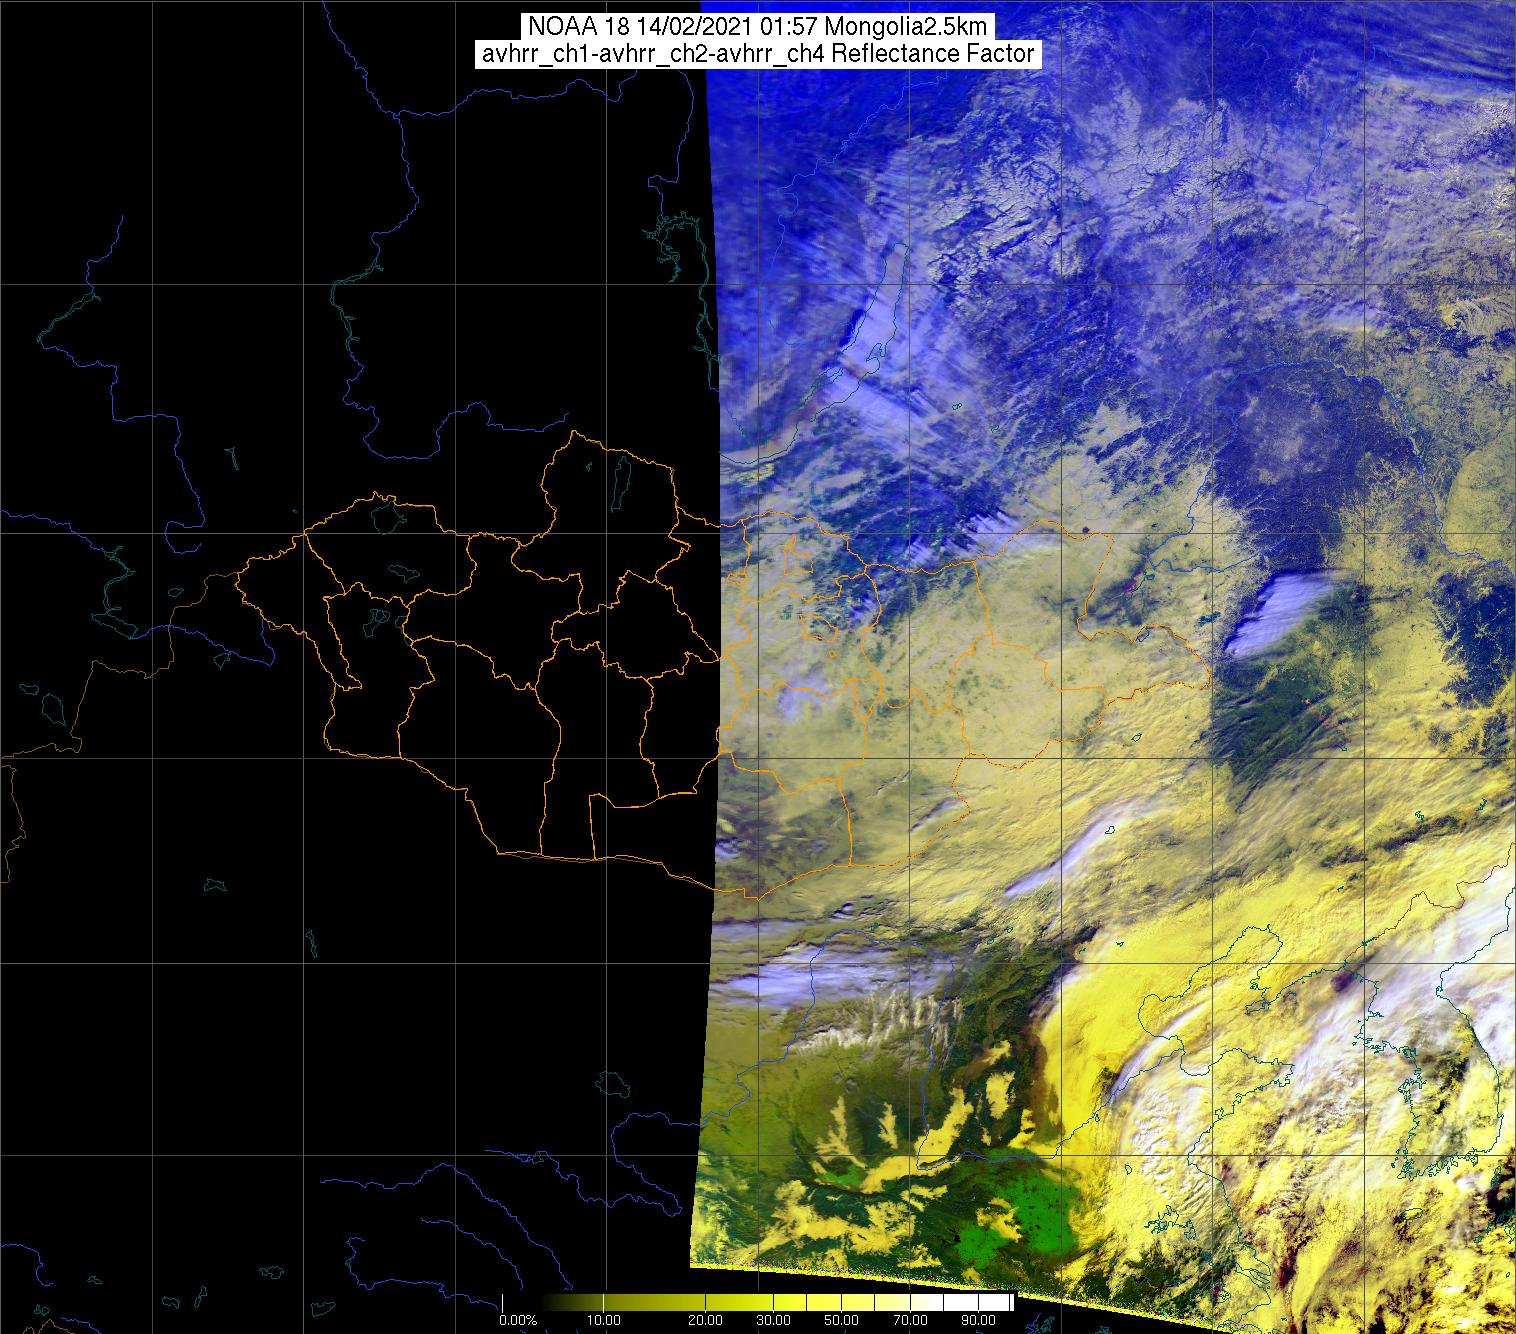Click the '70.00' colorbar label
The height and width of the screenshot is (1334, 1516).
click(x=912, y=1321)
